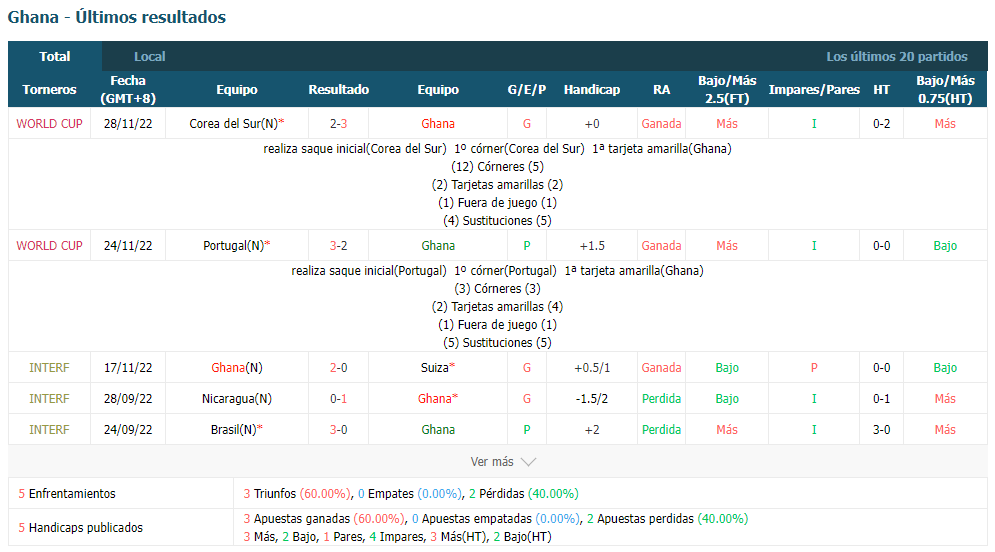995x552 pixels.
Task: Click the Torneros column header
Action: (x=49, y=89)
